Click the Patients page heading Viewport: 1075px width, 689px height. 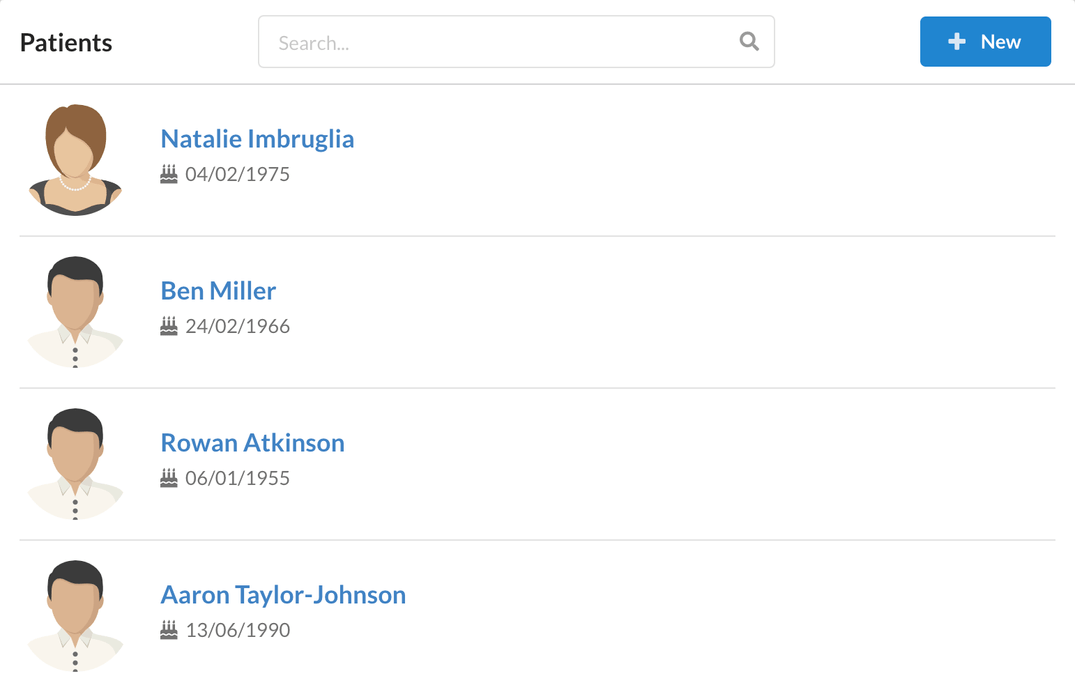(66, 43)
